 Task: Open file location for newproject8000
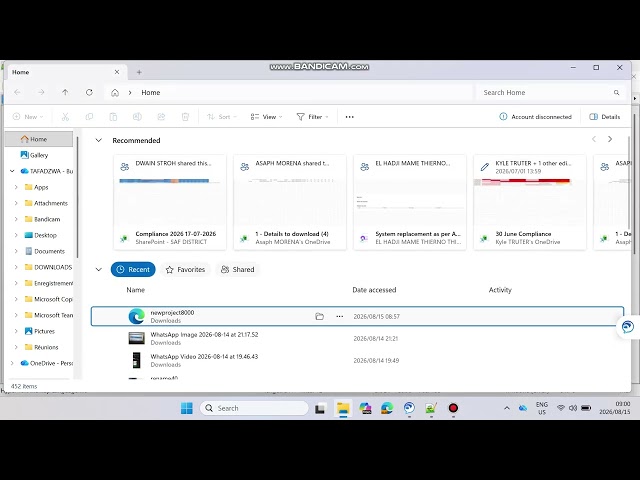[x=320, y=316]
